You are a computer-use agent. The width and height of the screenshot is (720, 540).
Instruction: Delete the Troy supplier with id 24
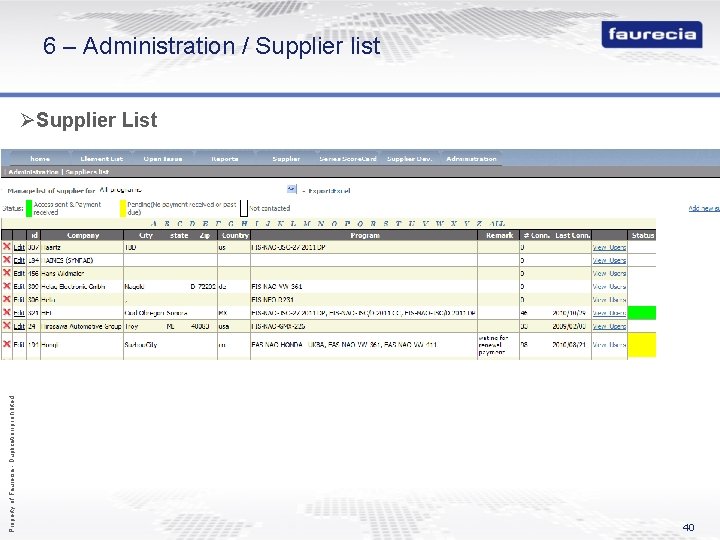coord(6,326)
